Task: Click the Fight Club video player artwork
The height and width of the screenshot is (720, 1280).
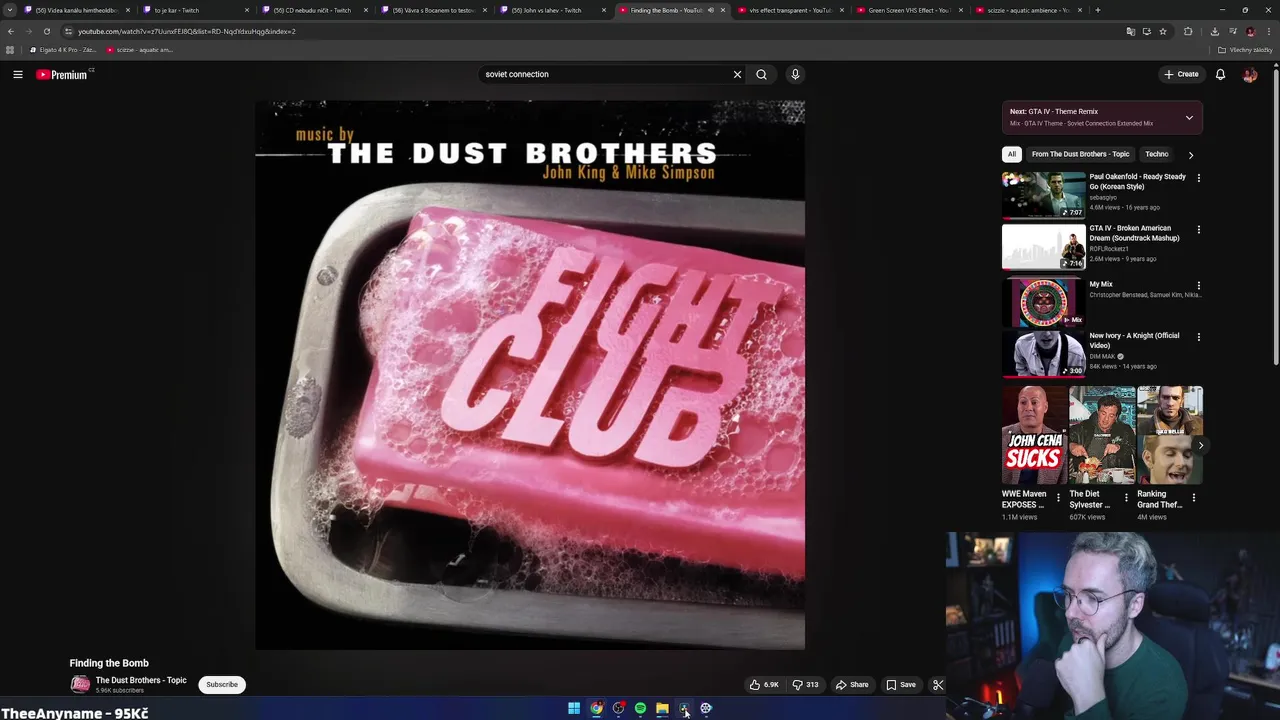Action: tap(530, 375)
